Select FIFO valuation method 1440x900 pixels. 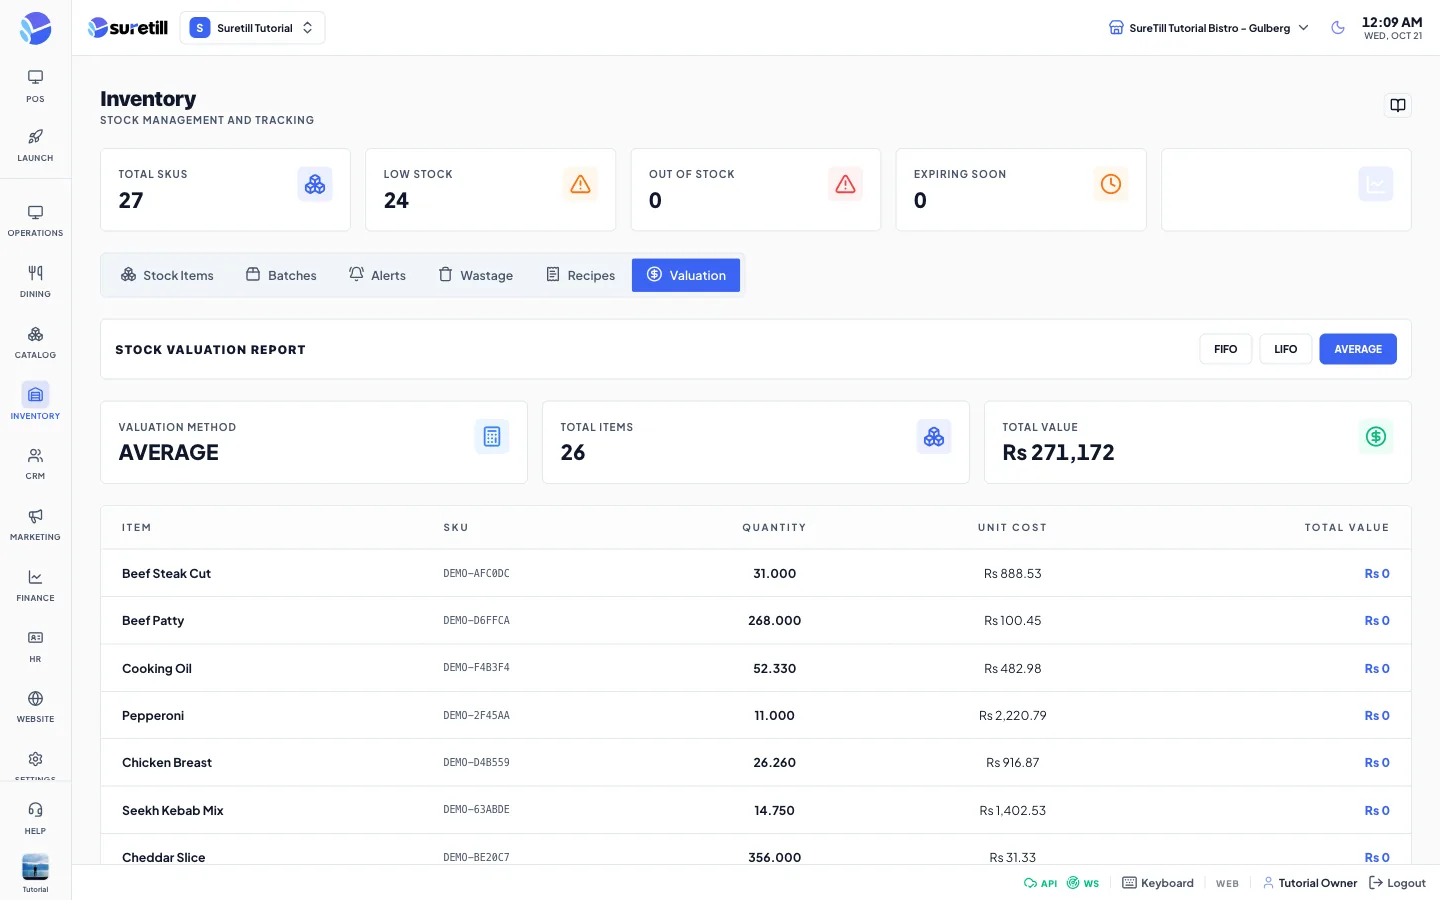(1225, 349)
